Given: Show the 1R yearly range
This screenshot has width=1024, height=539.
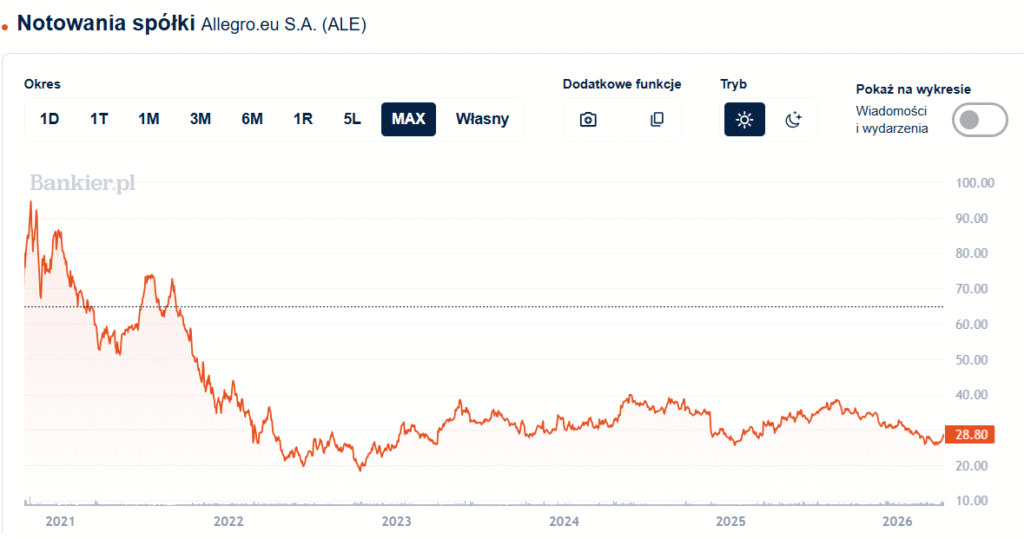Looking at the screenshot, I should (303, 119).
